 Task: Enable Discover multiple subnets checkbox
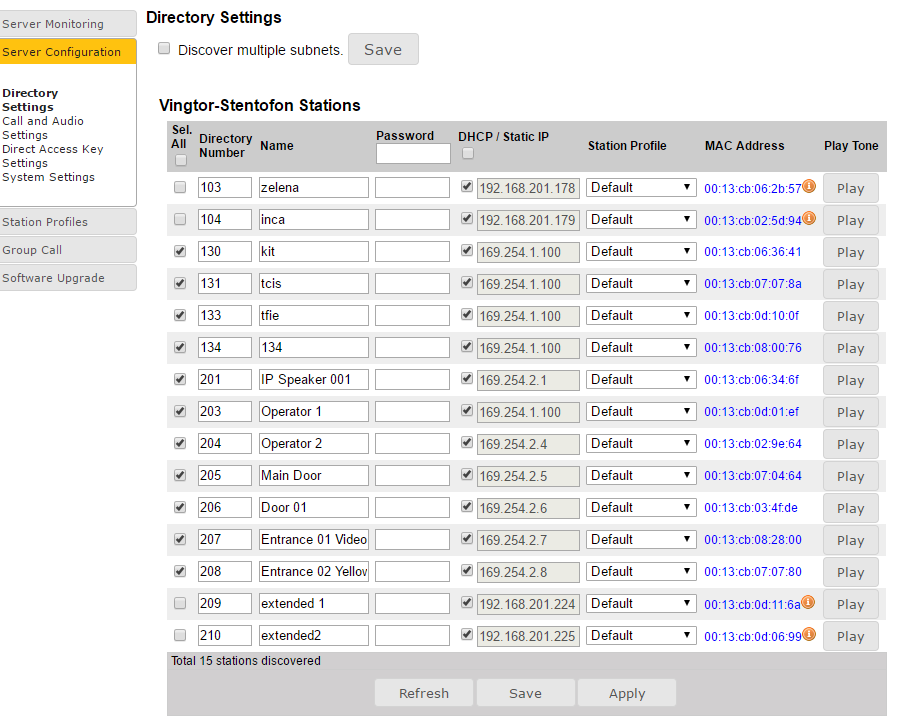(164, 49)
